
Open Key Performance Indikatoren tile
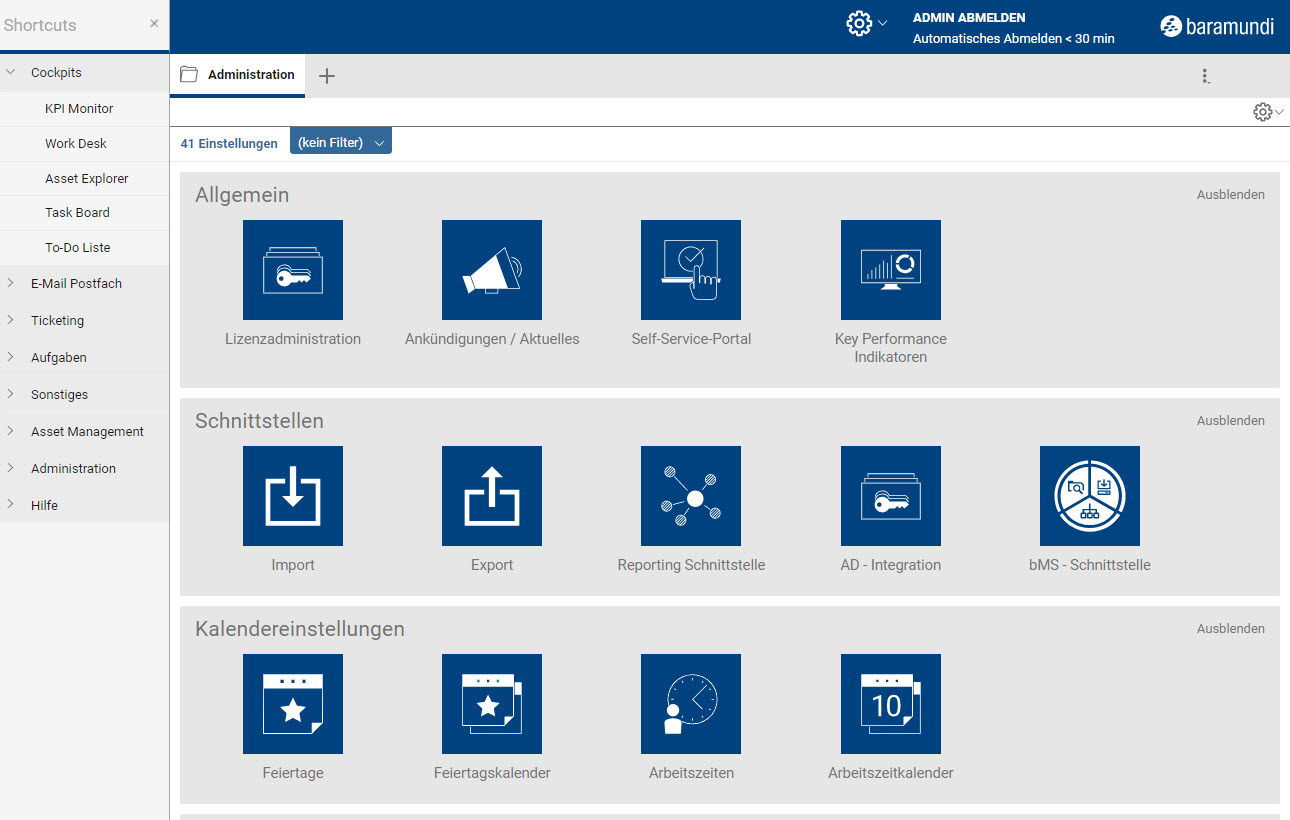pyautogui.click(x=890, y=270)
